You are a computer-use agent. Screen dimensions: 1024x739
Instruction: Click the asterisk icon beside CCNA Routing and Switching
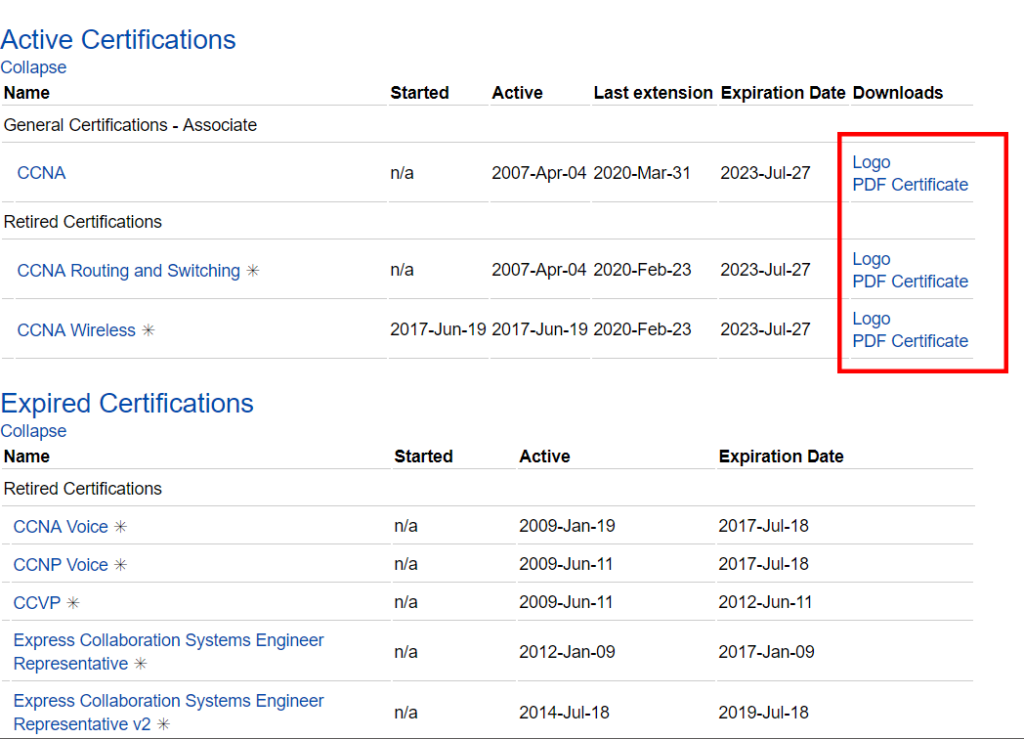(x=253, y=271)
